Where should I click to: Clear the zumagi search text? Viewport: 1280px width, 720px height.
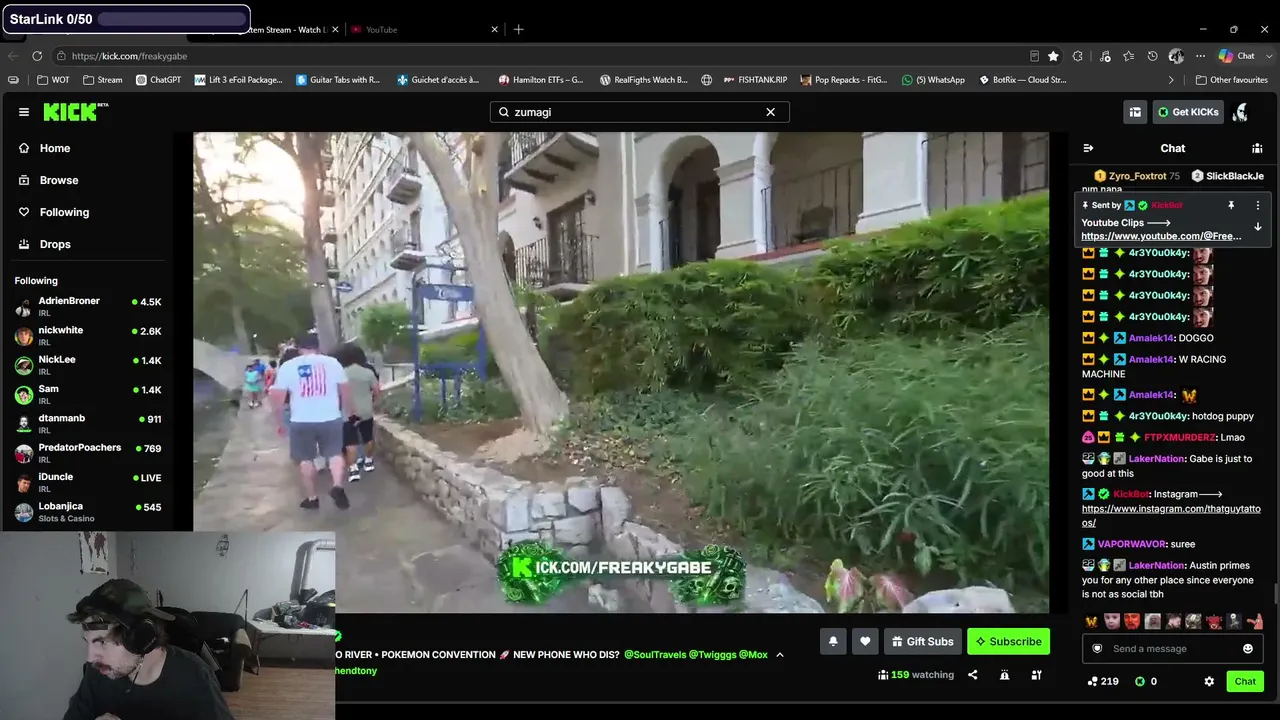pos(770,112)
